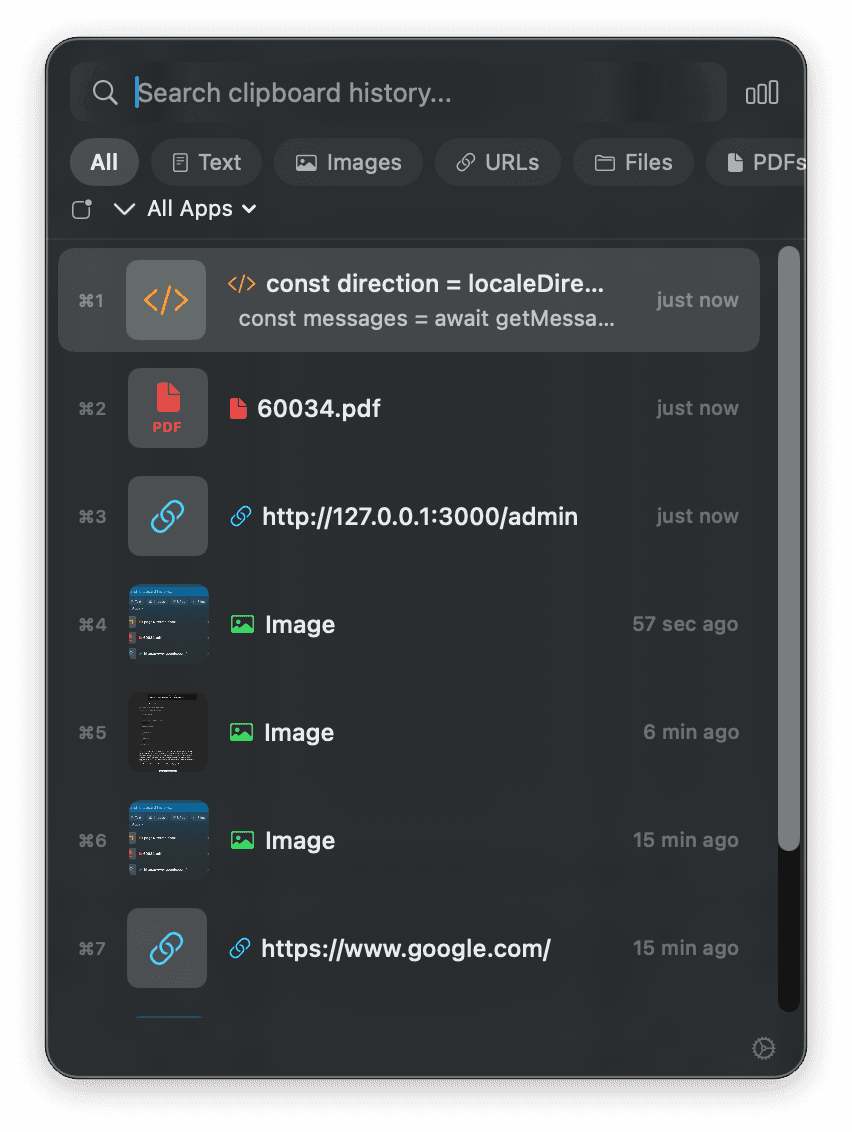852x1132 pixels.
Task: Click the image thumbnail from 57 seconds ago
Action: tap(167, 624)
